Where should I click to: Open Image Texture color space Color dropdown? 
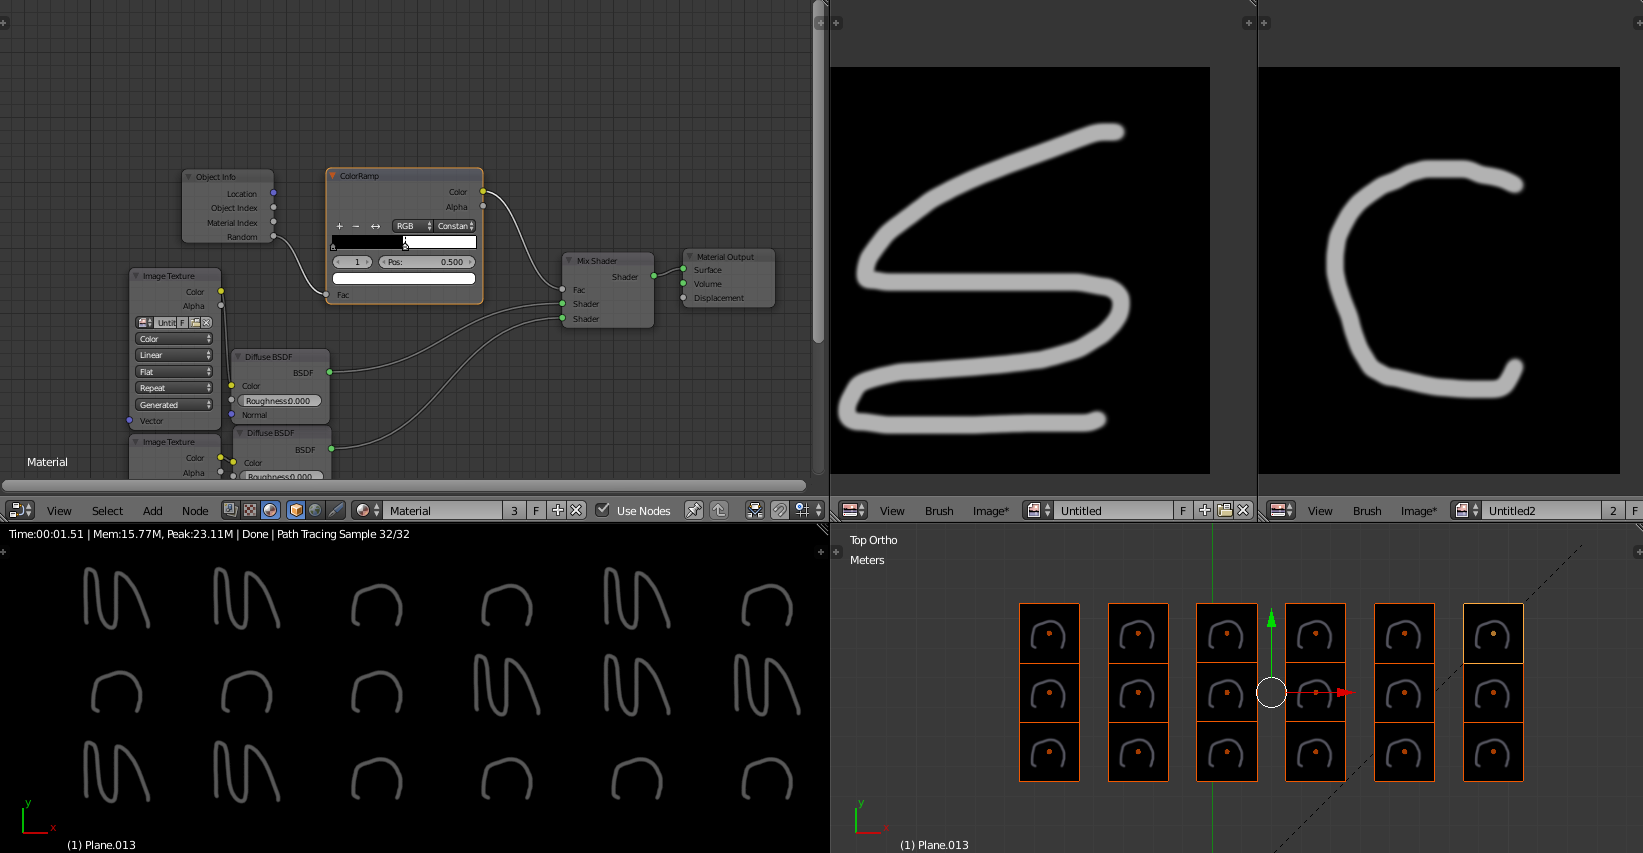tap(174, 339)
